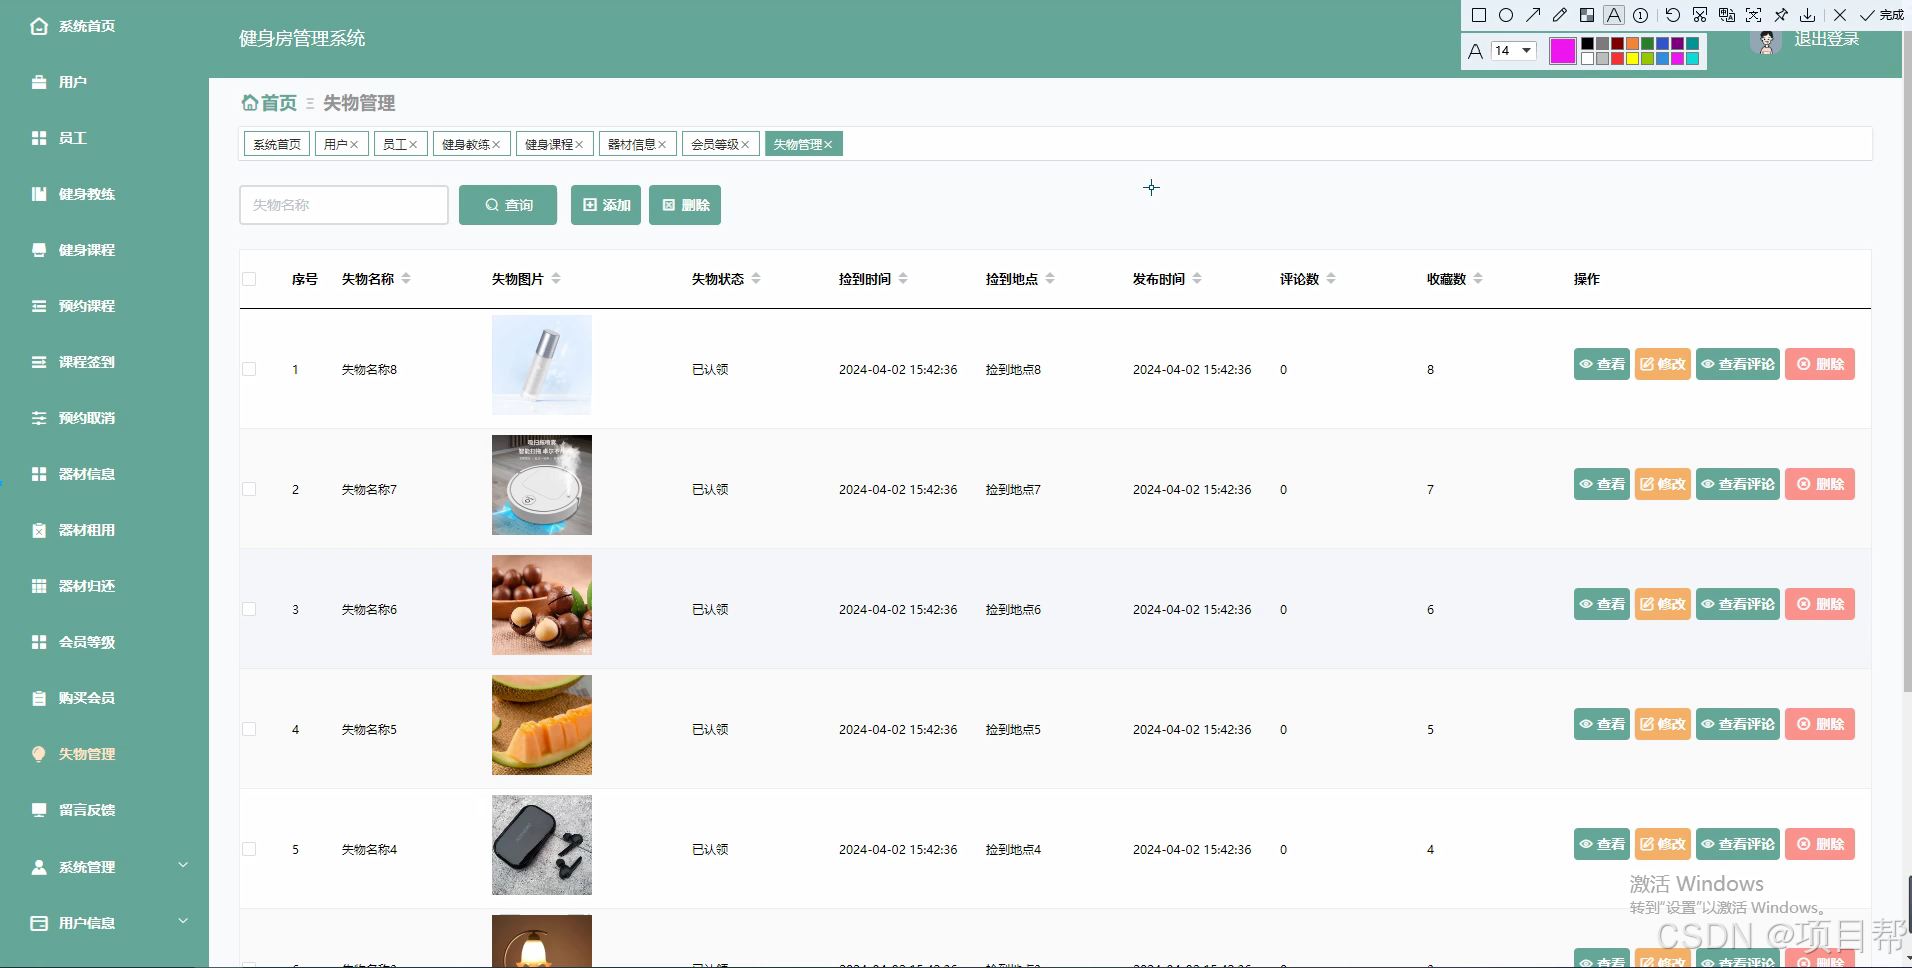The image size is (1912, 968).
Task: Select the numbered marker tool
Action: pos(1641,15)
